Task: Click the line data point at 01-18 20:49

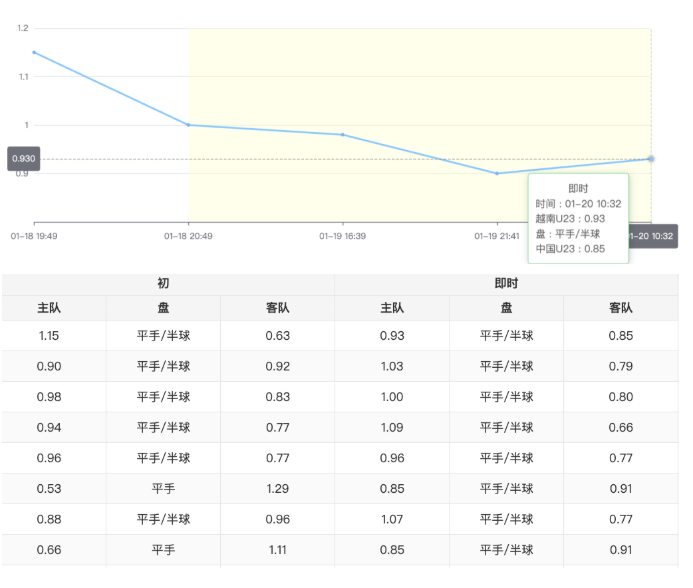Action: 189,125
